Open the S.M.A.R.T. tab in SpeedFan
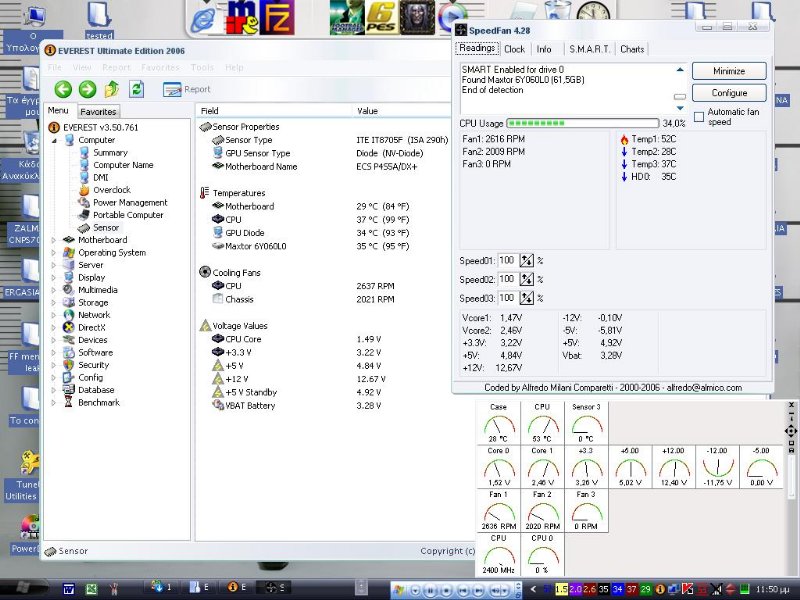 point(590,49)
